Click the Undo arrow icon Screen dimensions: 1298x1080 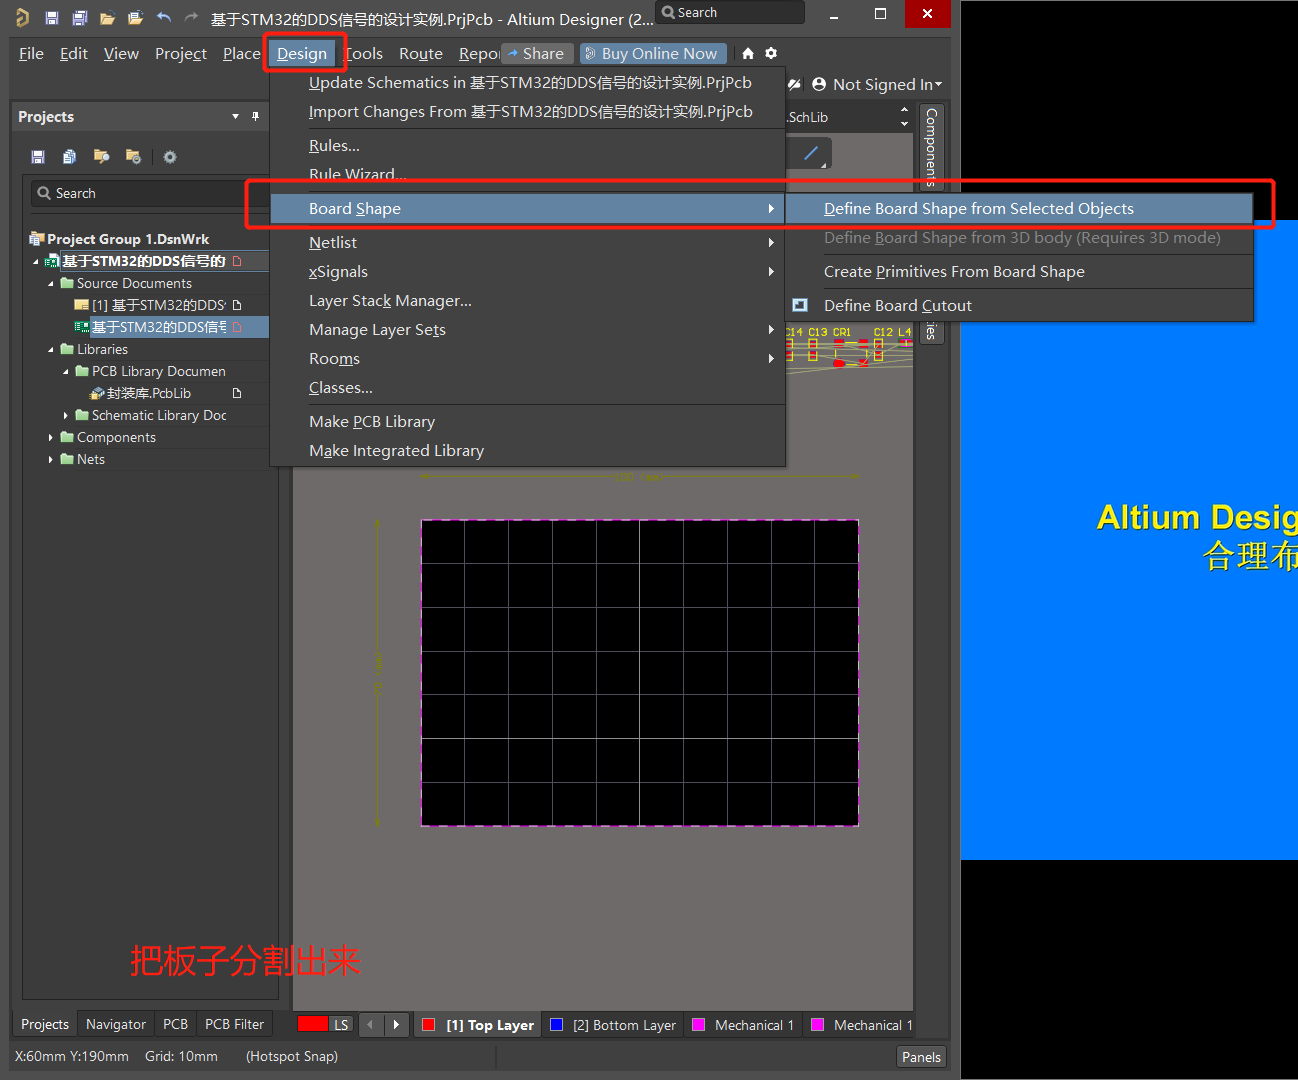(x=164, y=17)
